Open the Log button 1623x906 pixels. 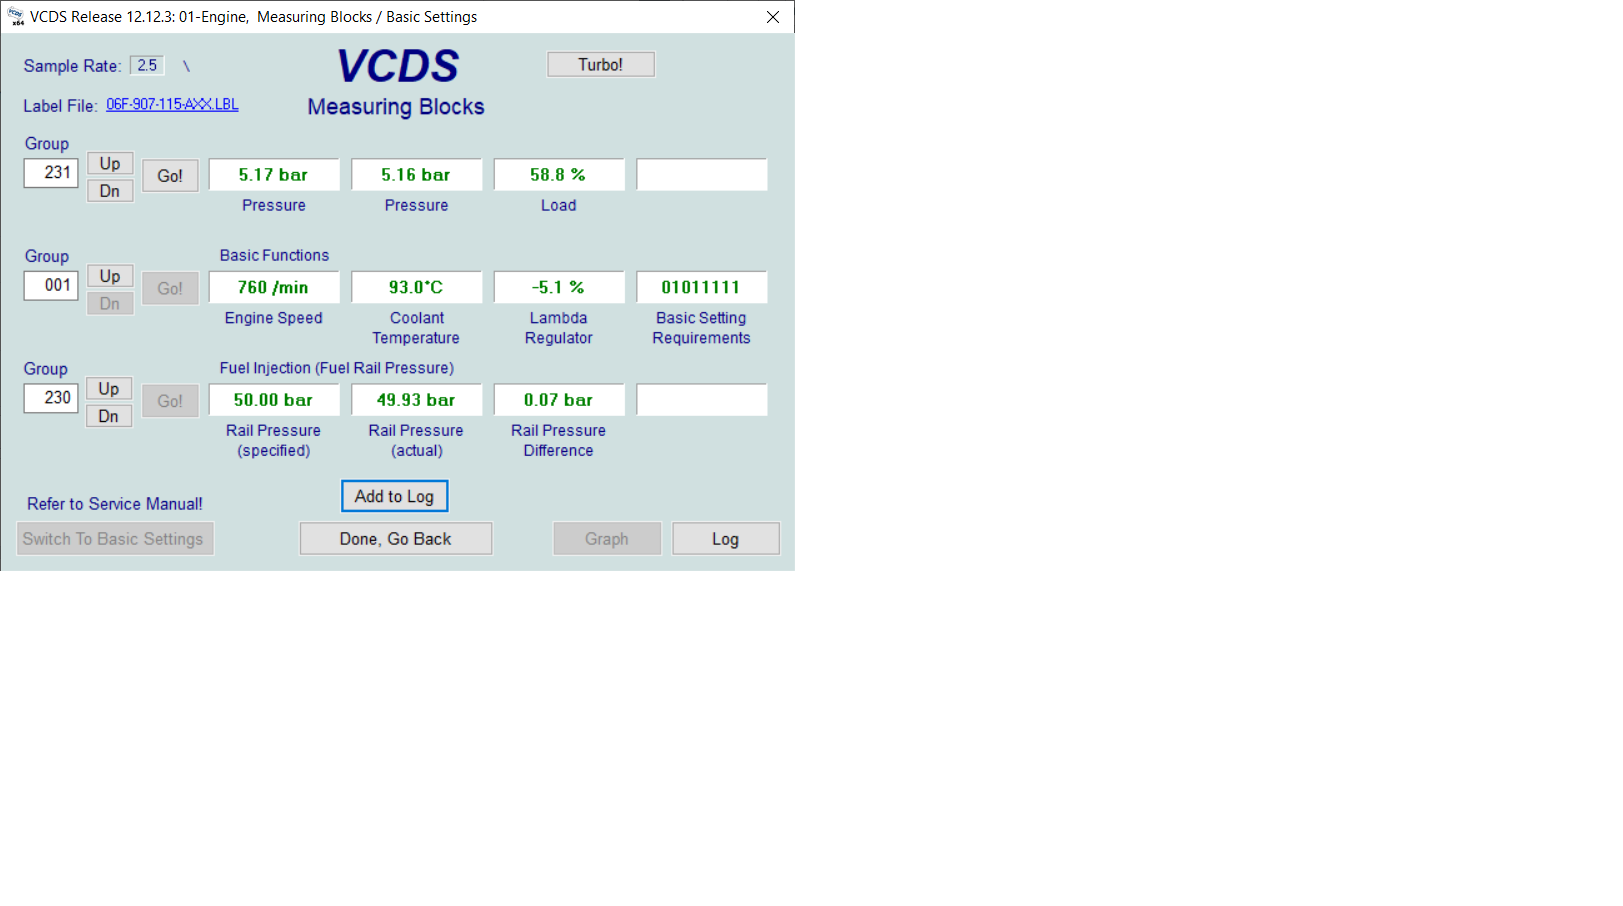[x=725, y=539]
